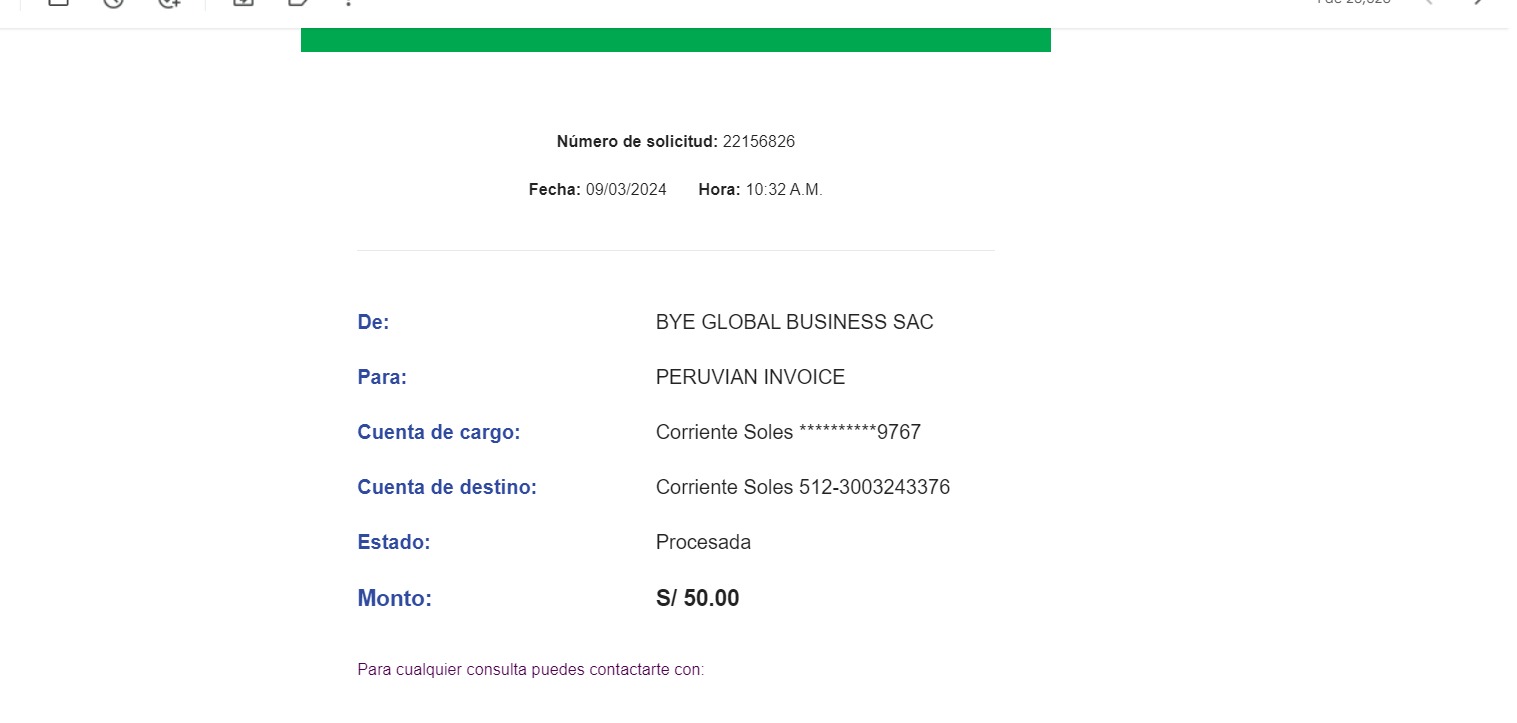This screenshot has width=1517, height=723.
Task: Click the time 10:32 A.M.
Action: point(784,190)
